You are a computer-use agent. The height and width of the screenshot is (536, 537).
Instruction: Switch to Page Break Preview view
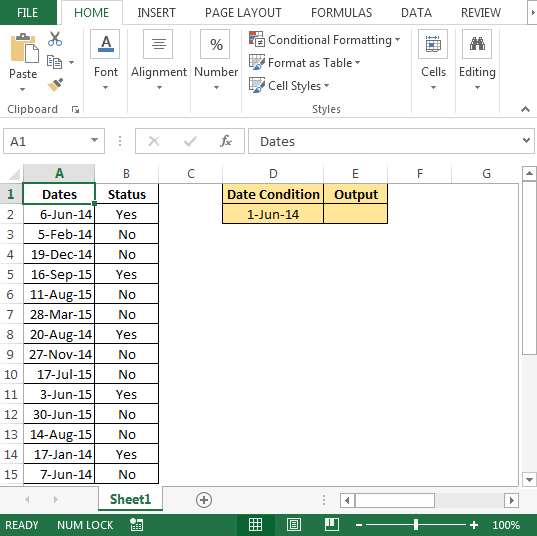(x=332, y=525)
